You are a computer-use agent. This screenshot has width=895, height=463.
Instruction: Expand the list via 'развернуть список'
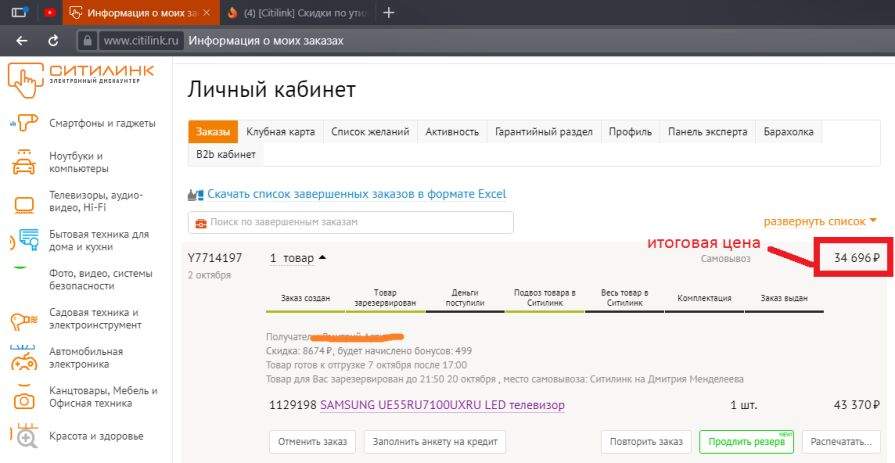click(820, 221)
